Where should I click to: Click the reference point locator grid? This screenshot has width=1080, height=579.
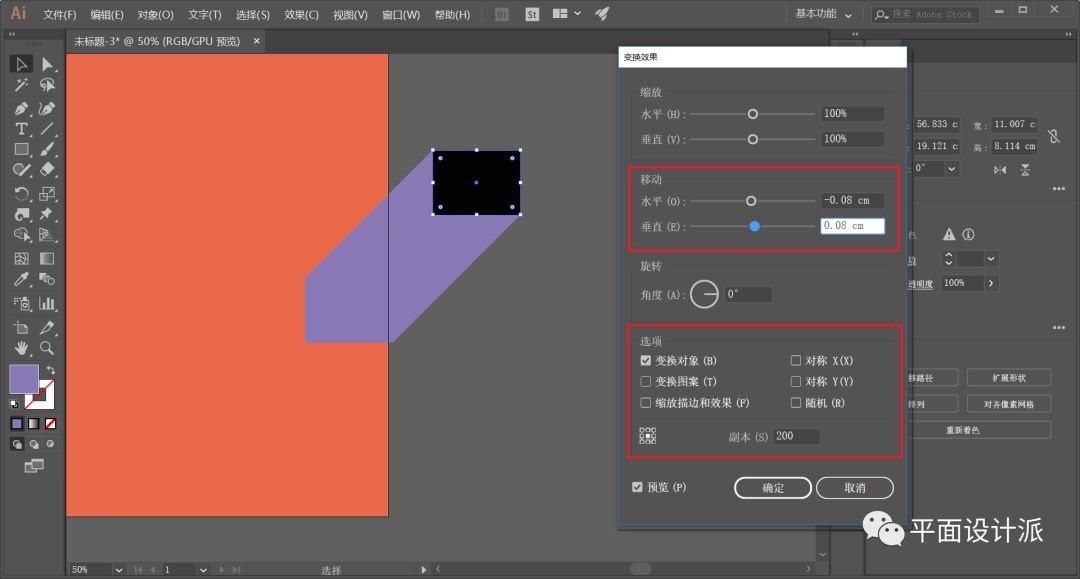(648, 436)
